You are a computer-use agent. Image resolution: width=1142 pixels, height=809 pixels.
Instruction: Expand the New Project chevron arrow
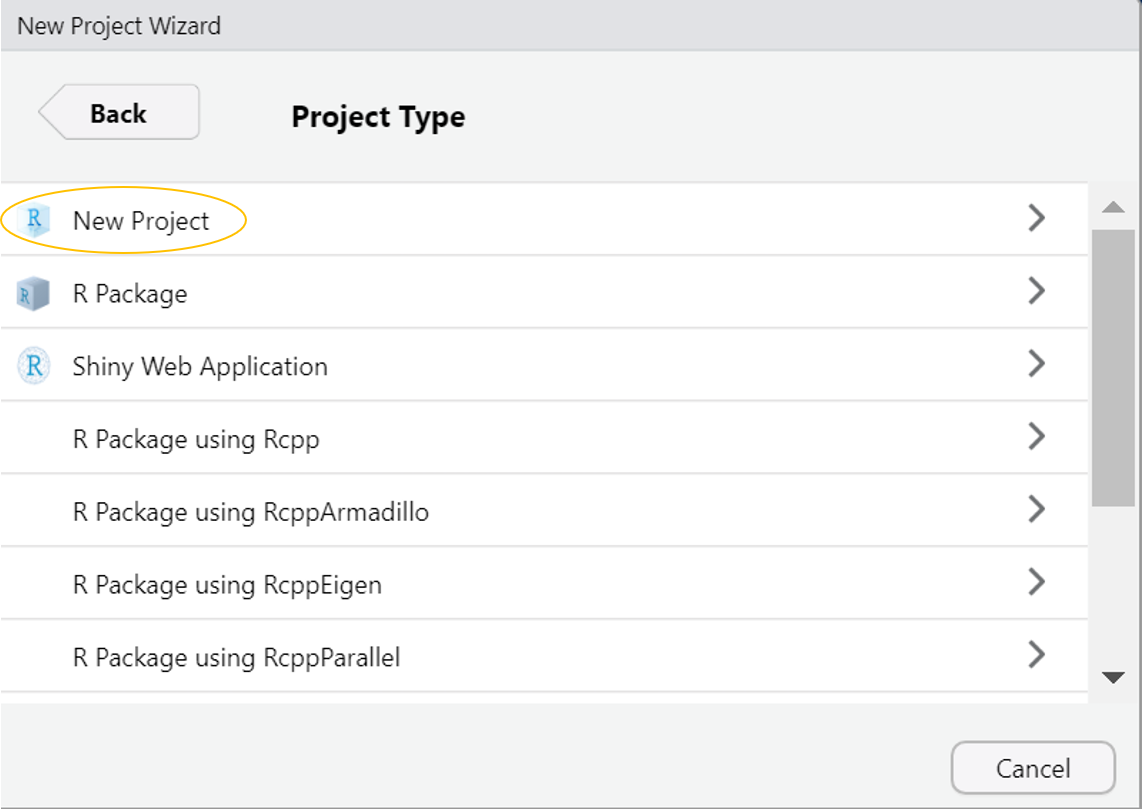click(x=1037, y=218)
